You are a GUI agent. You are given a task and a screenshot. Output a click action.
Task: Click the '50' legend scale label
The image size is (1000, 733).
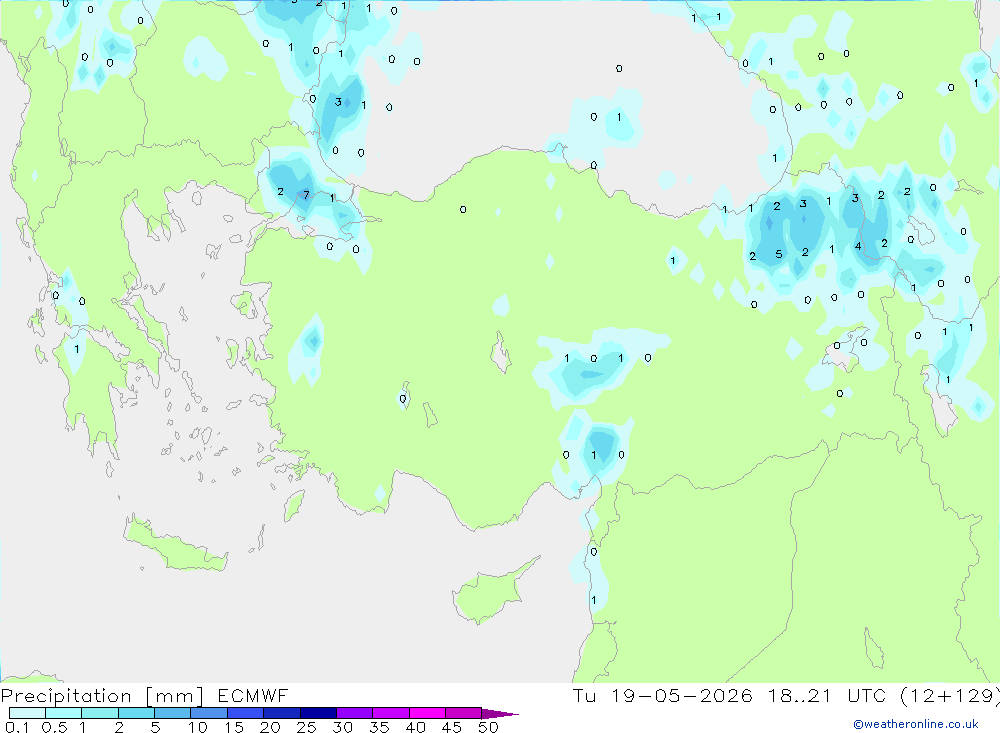coord(489,727)
